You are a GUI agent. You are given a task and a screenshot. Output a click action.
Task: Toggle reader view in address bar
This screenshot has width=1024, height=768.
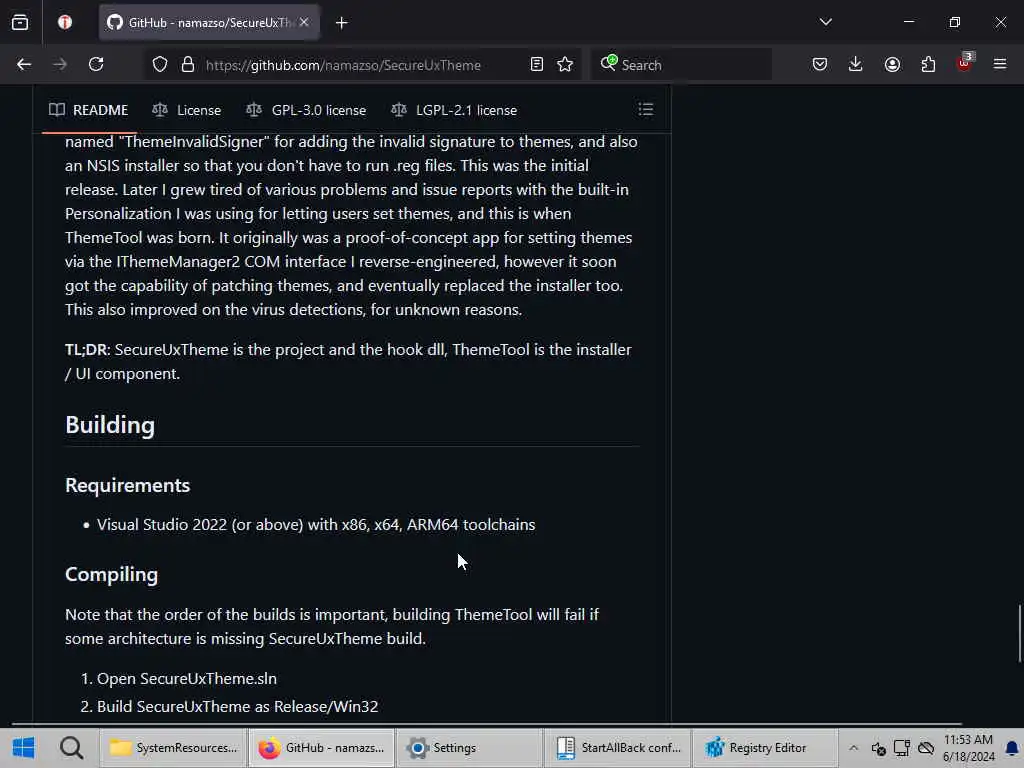pos(537,65)
